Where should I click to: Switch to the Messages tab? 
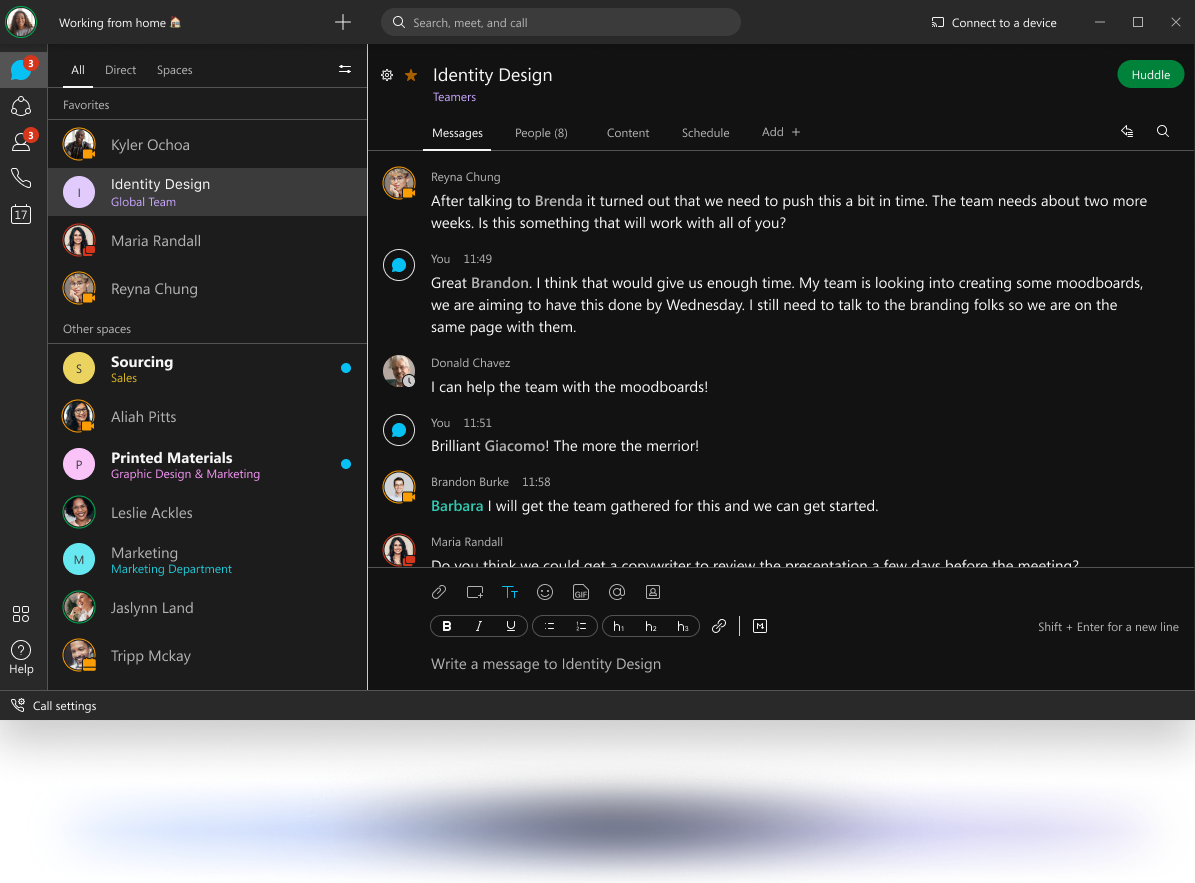click(x=457, y=133)
